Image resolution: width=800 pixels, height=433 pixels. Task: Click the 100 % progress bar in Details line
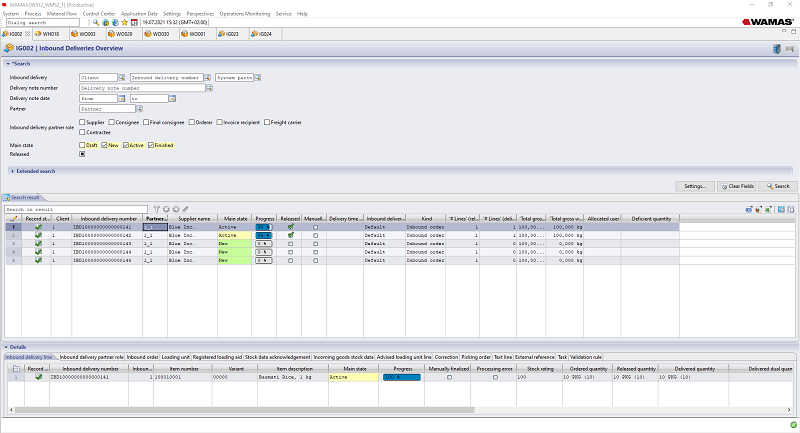(x=402, y=377)
